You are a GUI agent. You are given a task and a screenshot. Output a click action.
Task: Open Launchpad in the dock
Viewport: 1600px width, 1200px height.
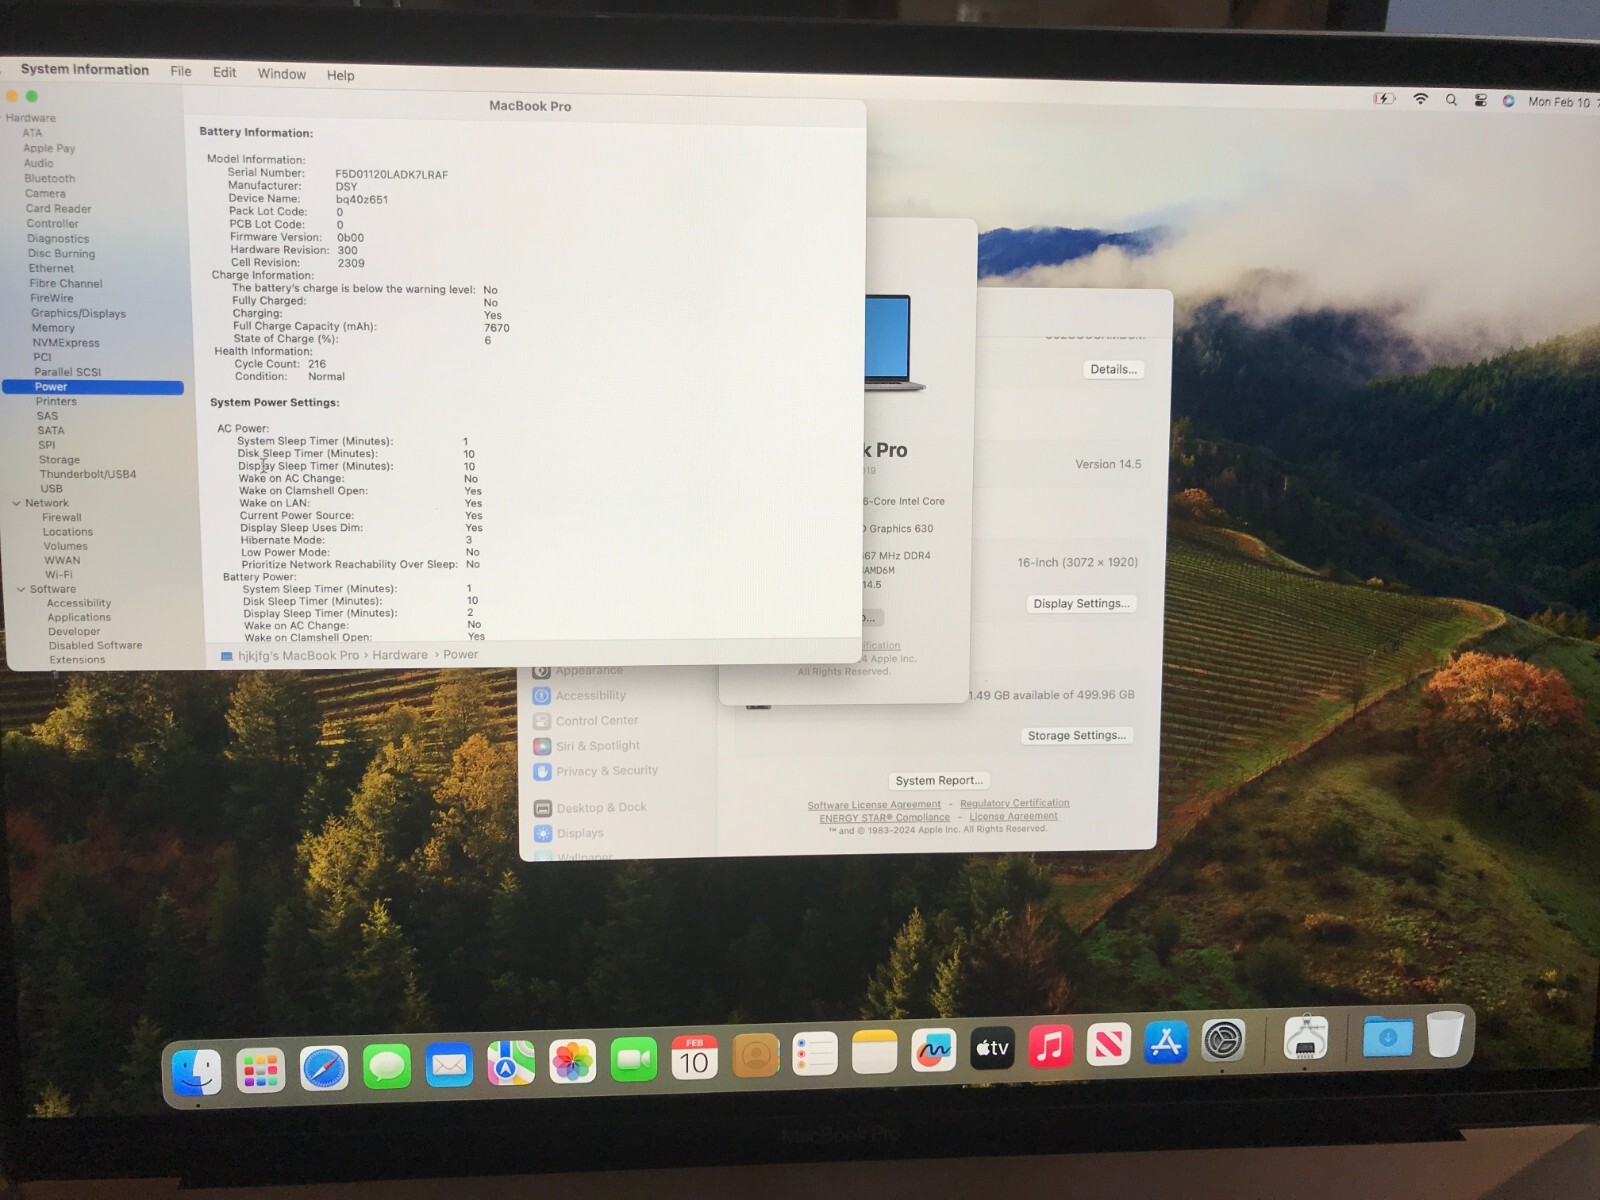click(x=260, y=1071)
